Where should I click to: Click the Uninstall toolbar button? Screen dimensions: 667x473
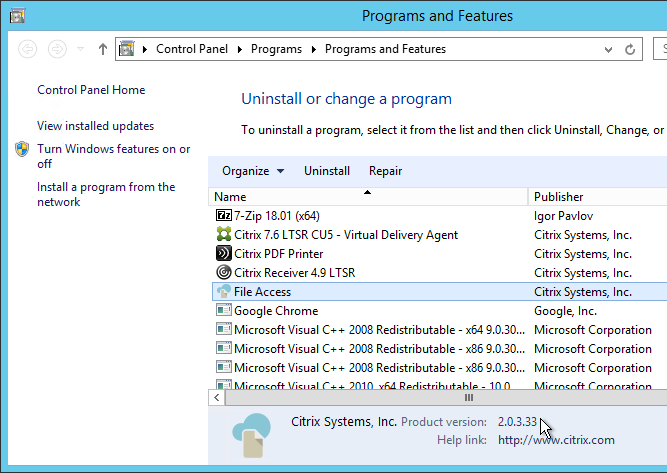pyautogui.click(x=327, y=171)
